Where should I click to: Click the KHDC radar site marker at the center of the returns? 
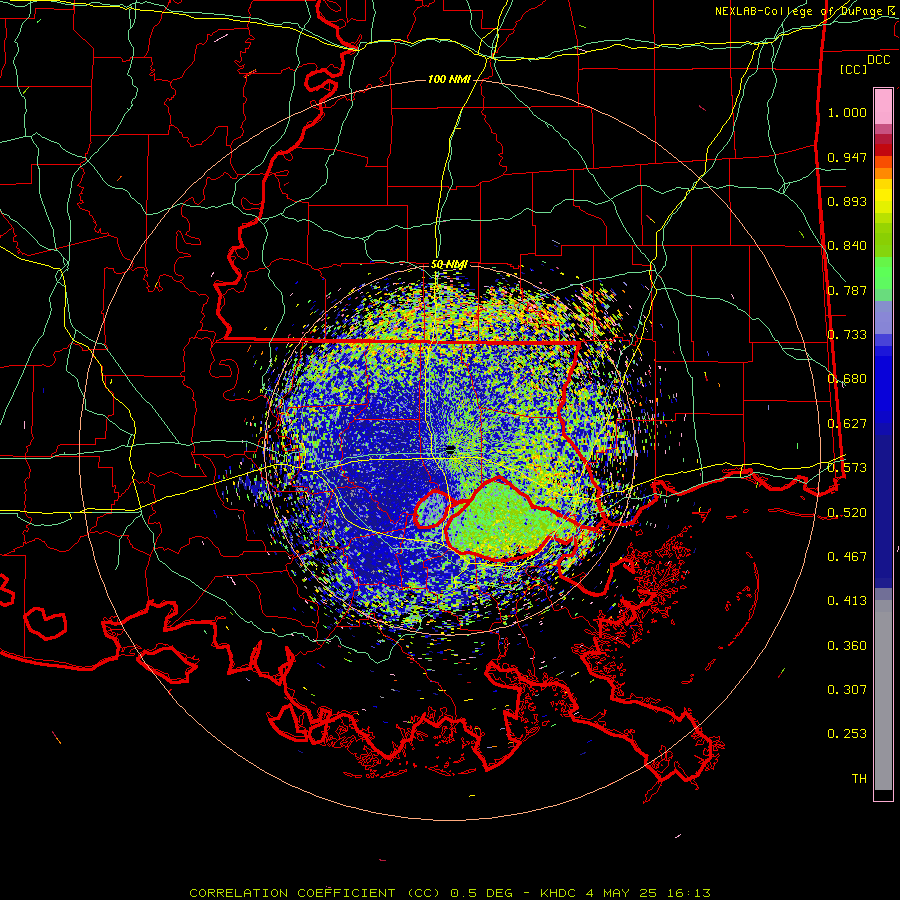coord(451,449)
